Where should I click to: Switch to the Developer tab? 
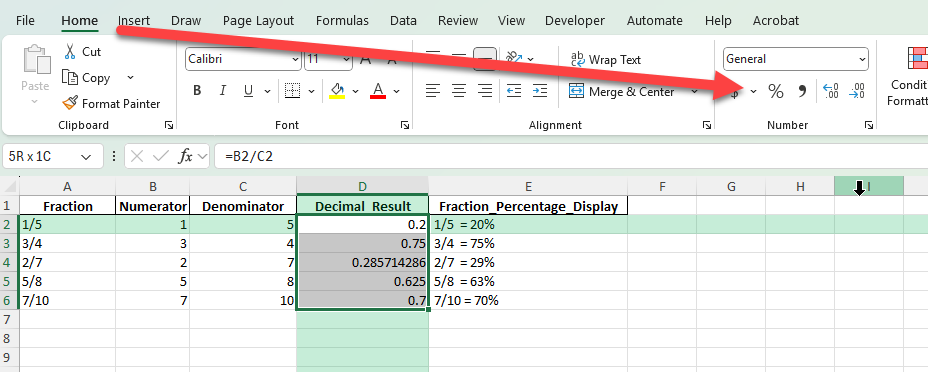575,21
